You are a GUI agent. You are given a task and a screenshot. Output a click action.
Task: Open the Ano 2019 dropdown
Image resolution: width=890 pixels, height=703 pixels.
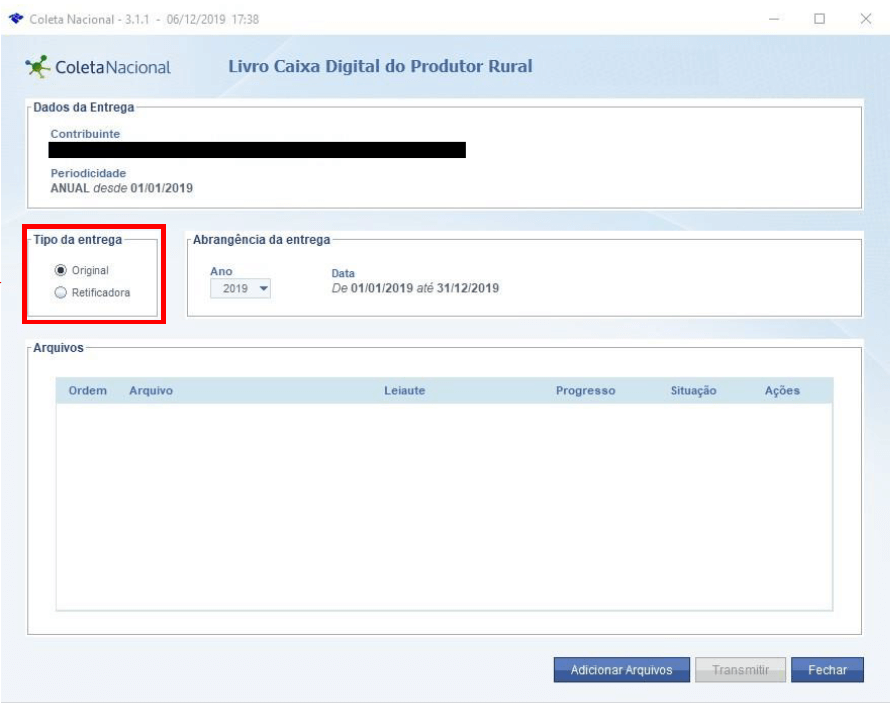pos(240,289)
